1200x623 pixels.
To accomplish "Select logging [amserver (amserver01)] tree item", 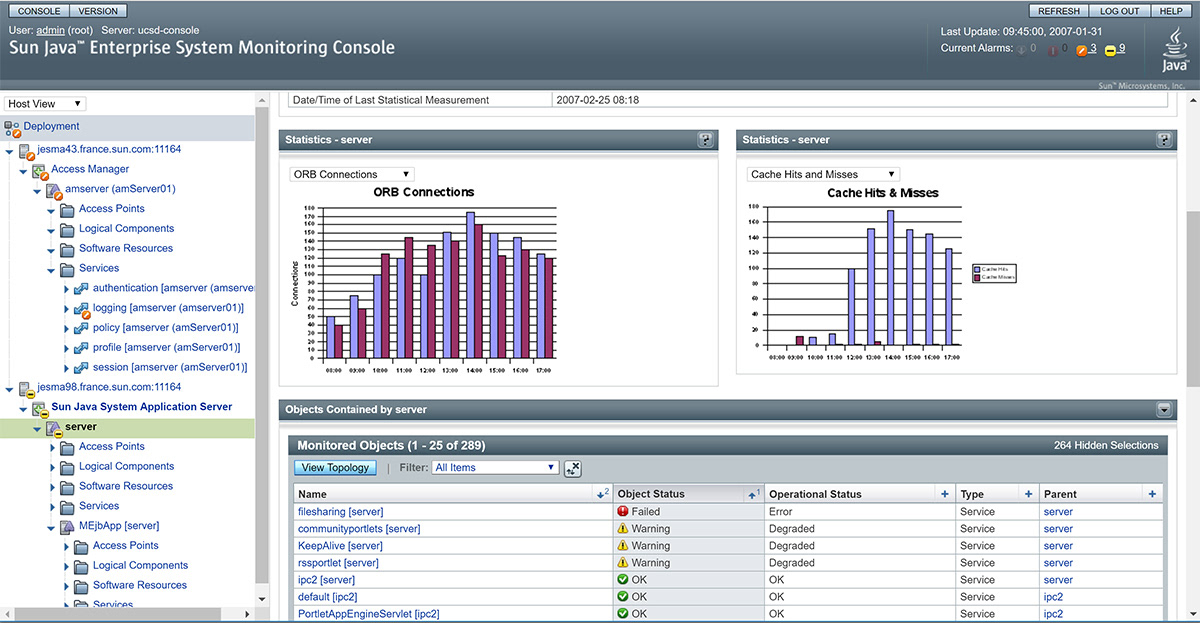I will [x=168, y=308].
